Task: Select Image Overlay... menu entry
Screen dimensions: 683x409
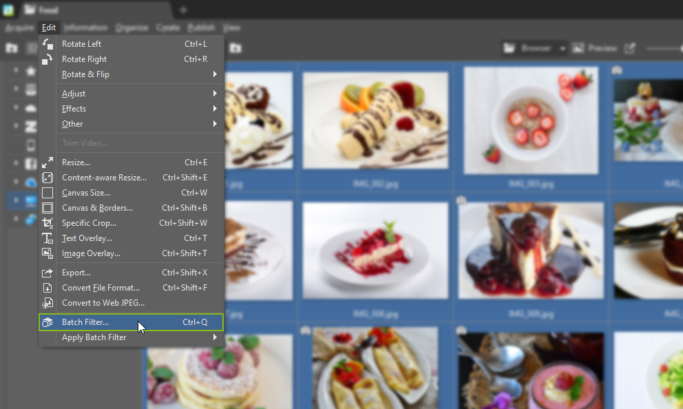Action: pyautogui.click(x=131, y=254)
